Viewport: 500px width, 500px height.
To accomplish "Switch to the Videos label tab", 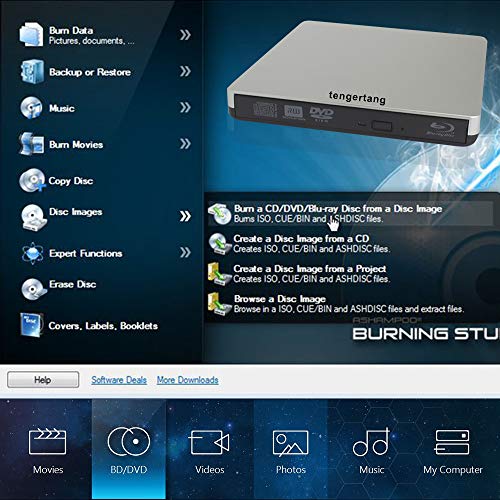I will pos(210,470).
